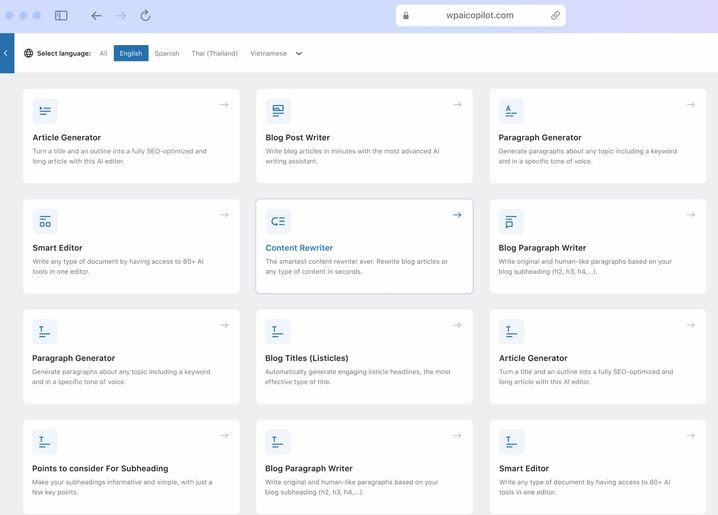Viewport: 718px width, 515px height.
Task: Click the first-row Paragraph Generator 'A' icon
Action: tap(511, 111)
